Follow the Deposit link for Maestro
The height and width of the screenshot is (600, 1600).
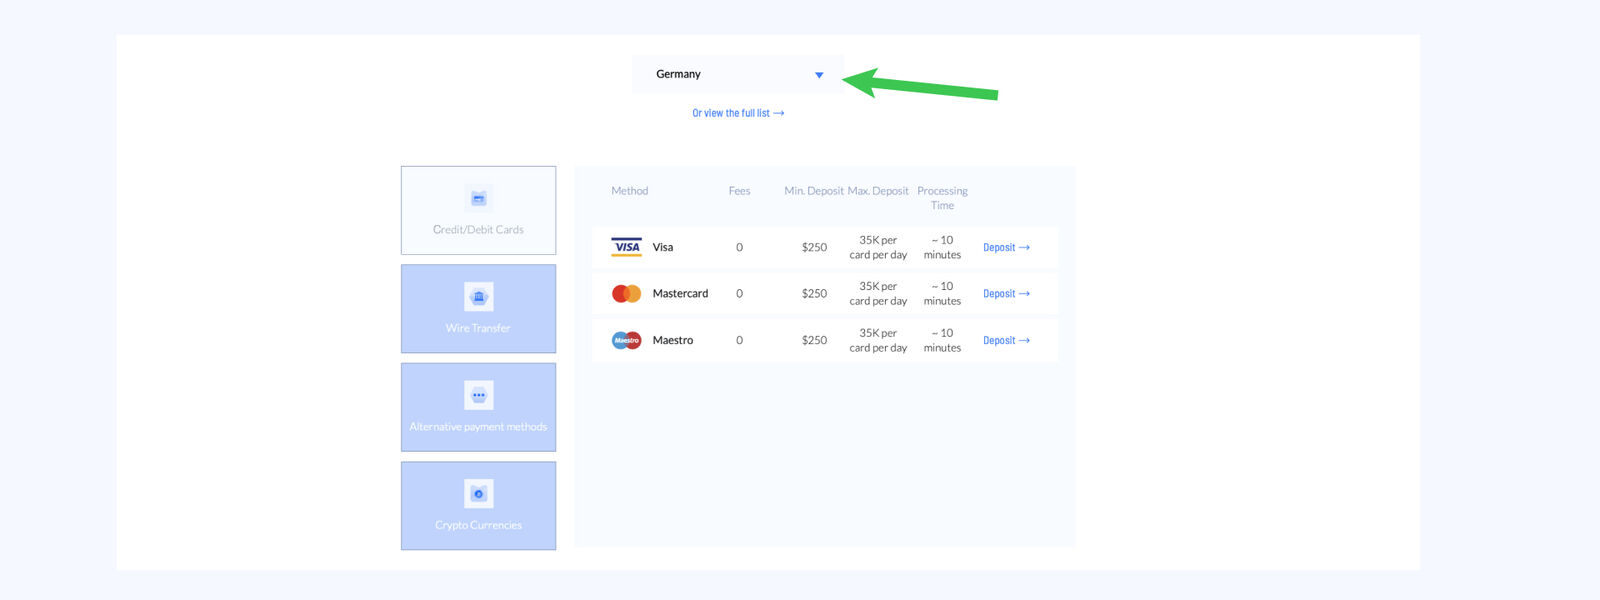click(x=1006, y=340)
